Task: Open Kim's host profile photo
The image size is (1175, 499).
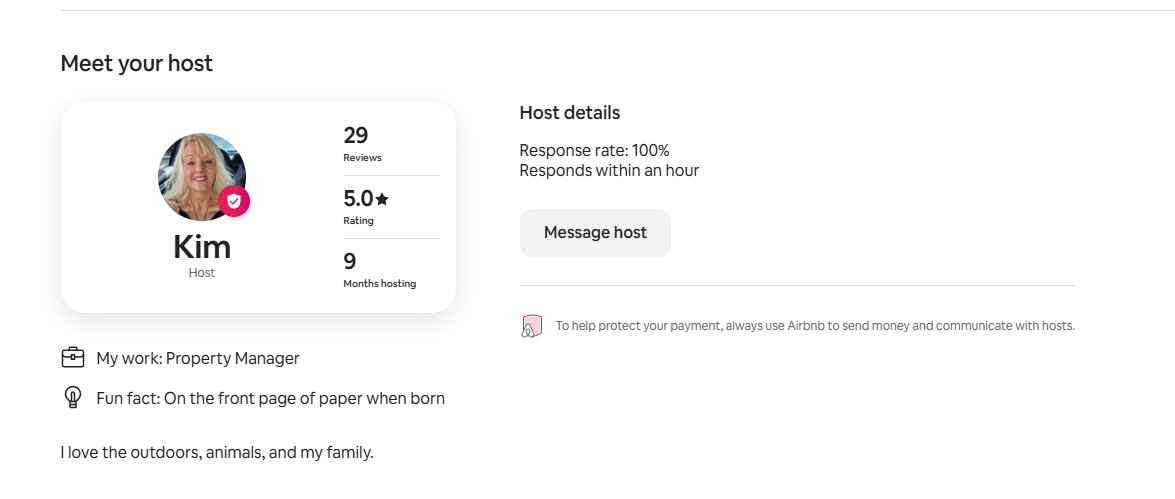Action: pos(202,177)
